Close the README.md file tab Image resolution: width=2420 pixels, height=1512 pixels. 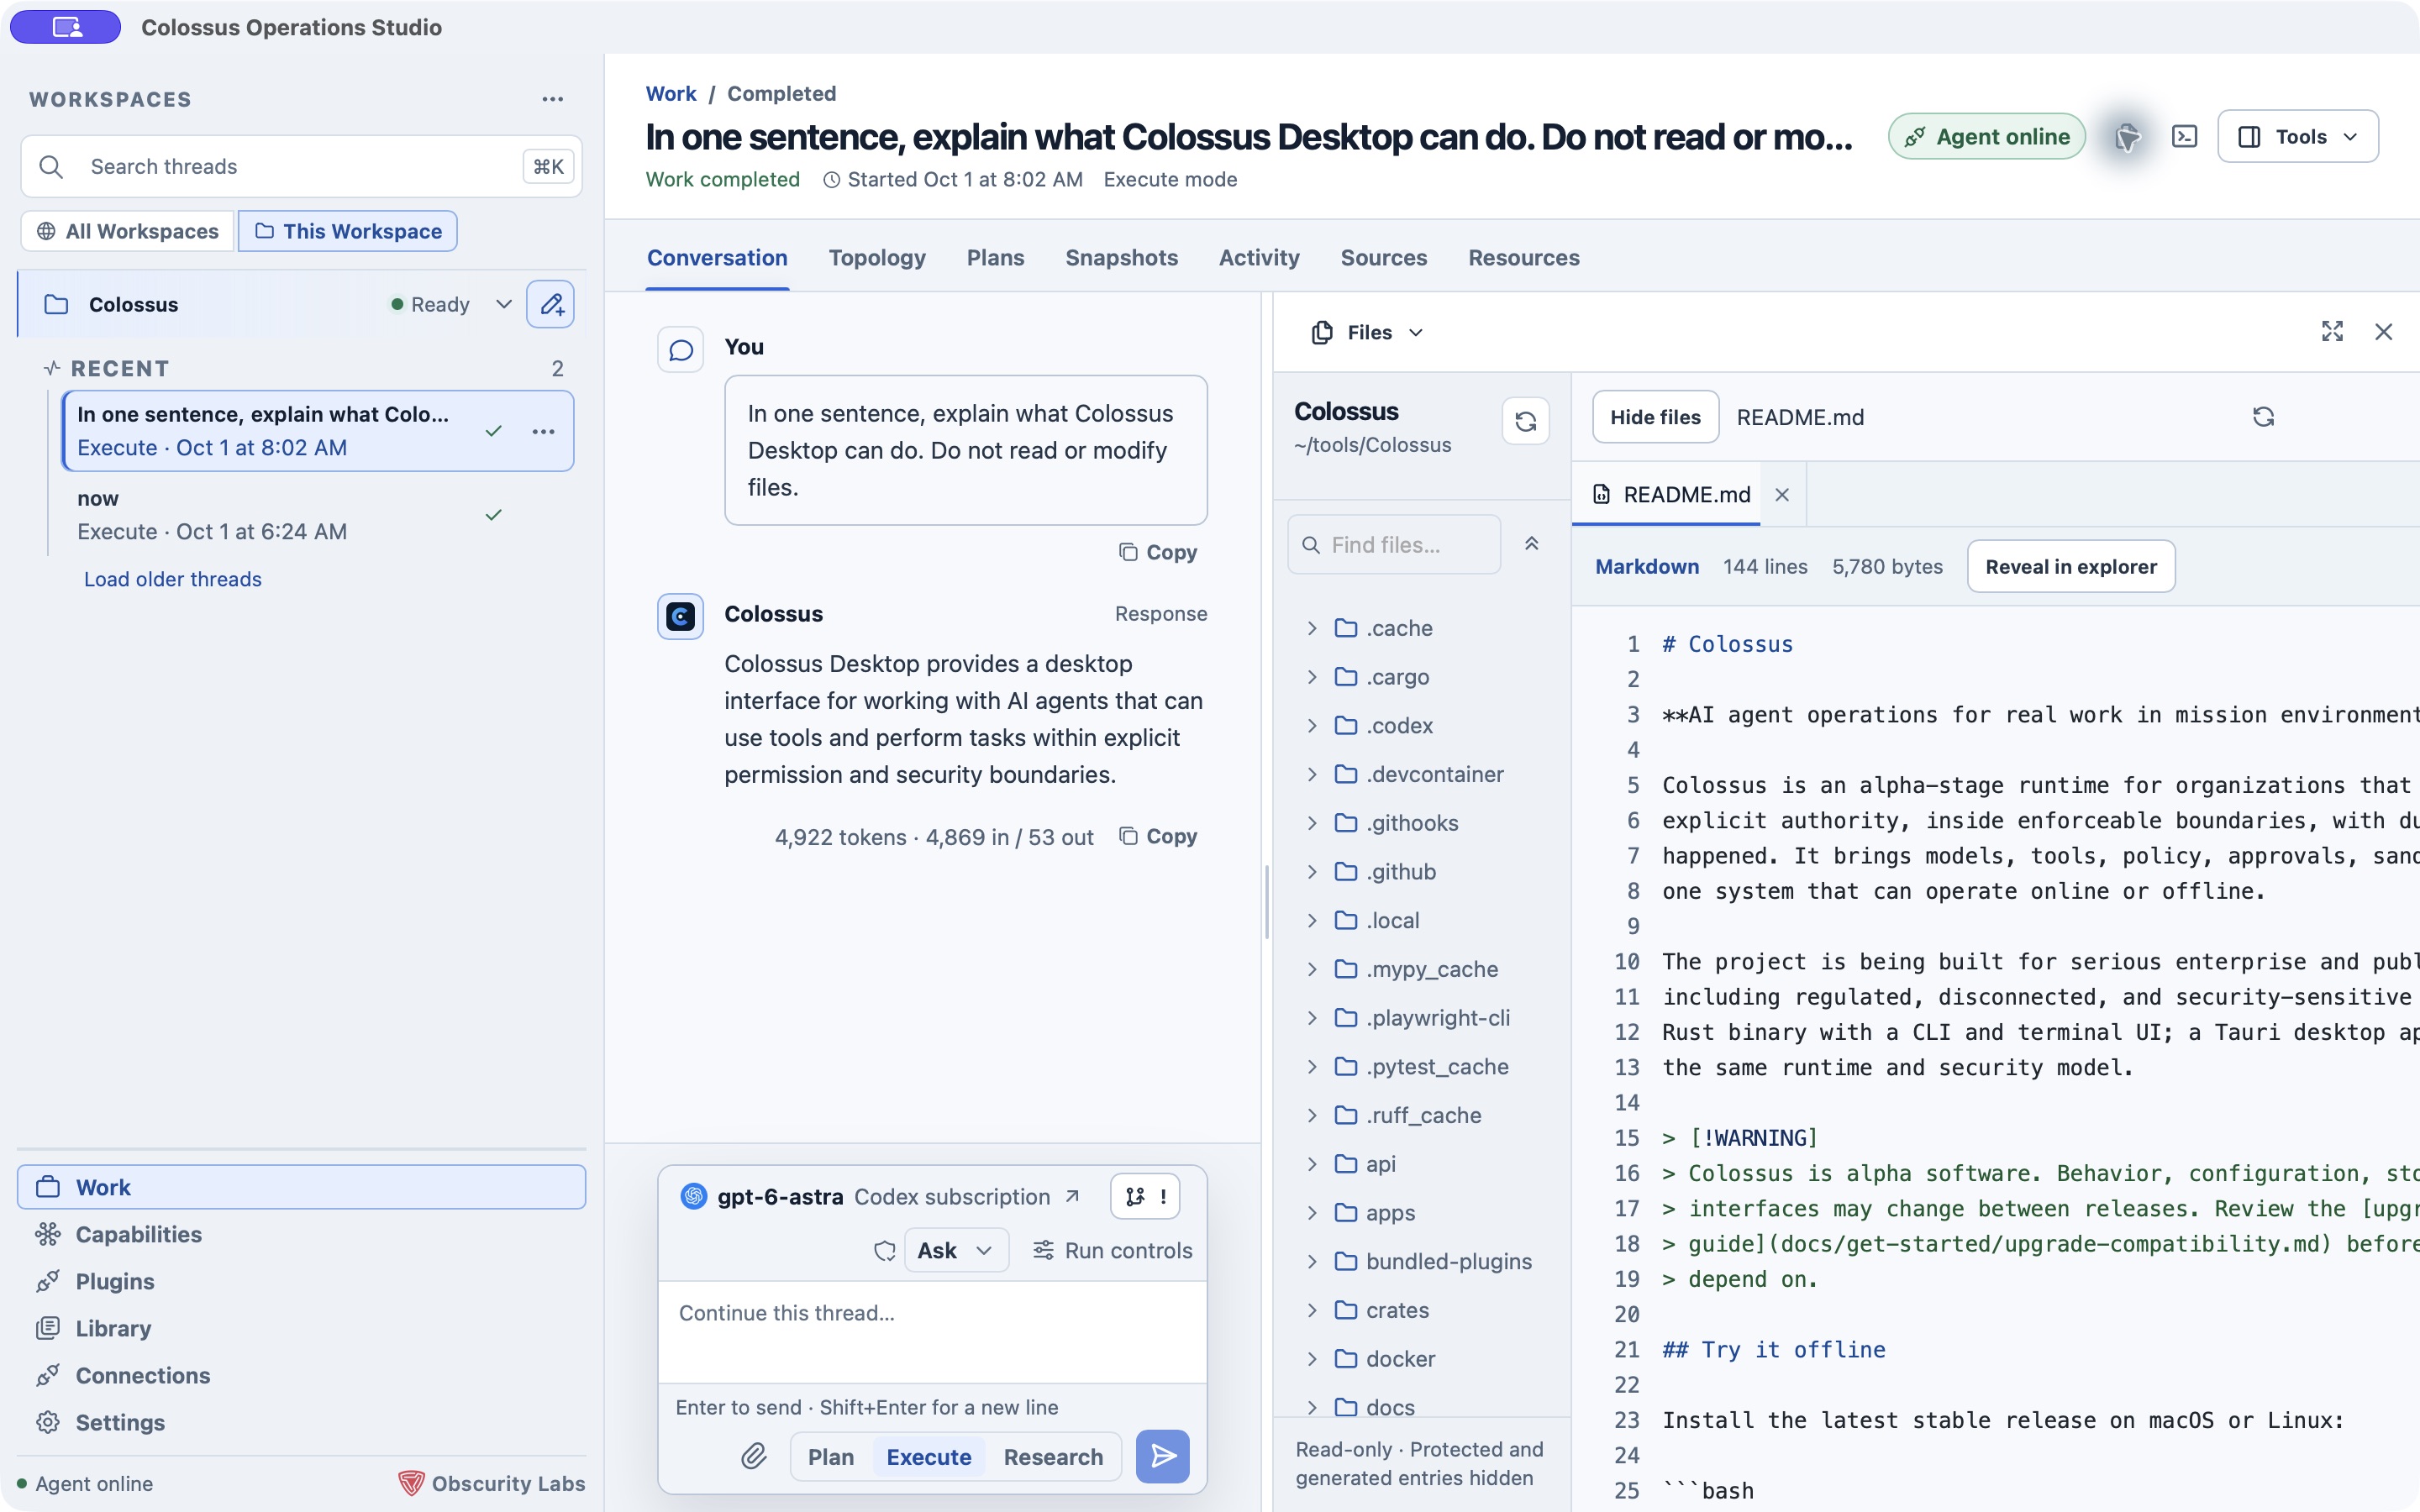[1782, 494]
